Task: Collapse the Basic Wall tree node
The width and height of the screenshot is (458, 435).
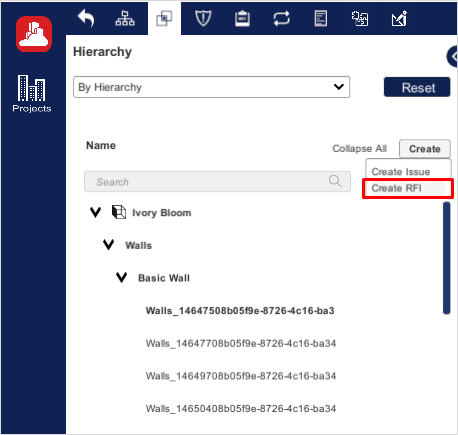Action: click(x=122, y=277)
